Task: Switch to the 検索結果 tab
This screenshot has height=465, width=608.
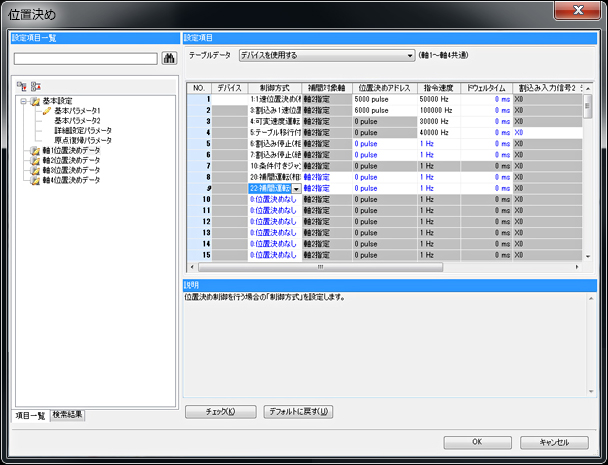Action: tap(68, 414)
